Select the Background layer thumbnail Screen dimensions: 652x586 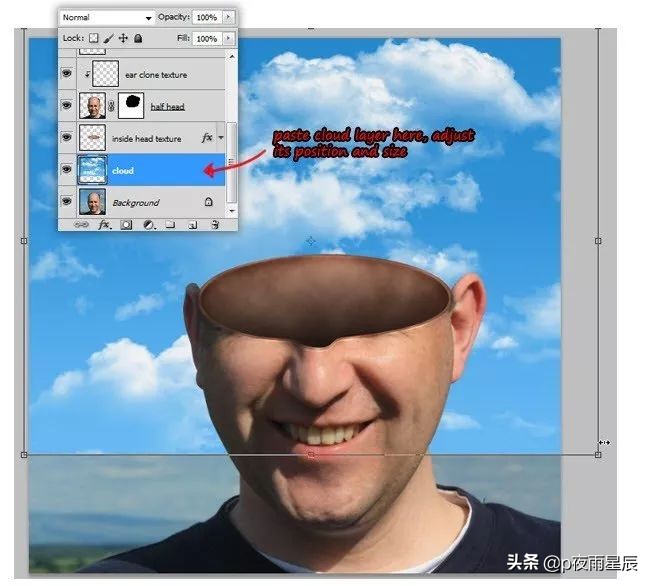(92, 202)
